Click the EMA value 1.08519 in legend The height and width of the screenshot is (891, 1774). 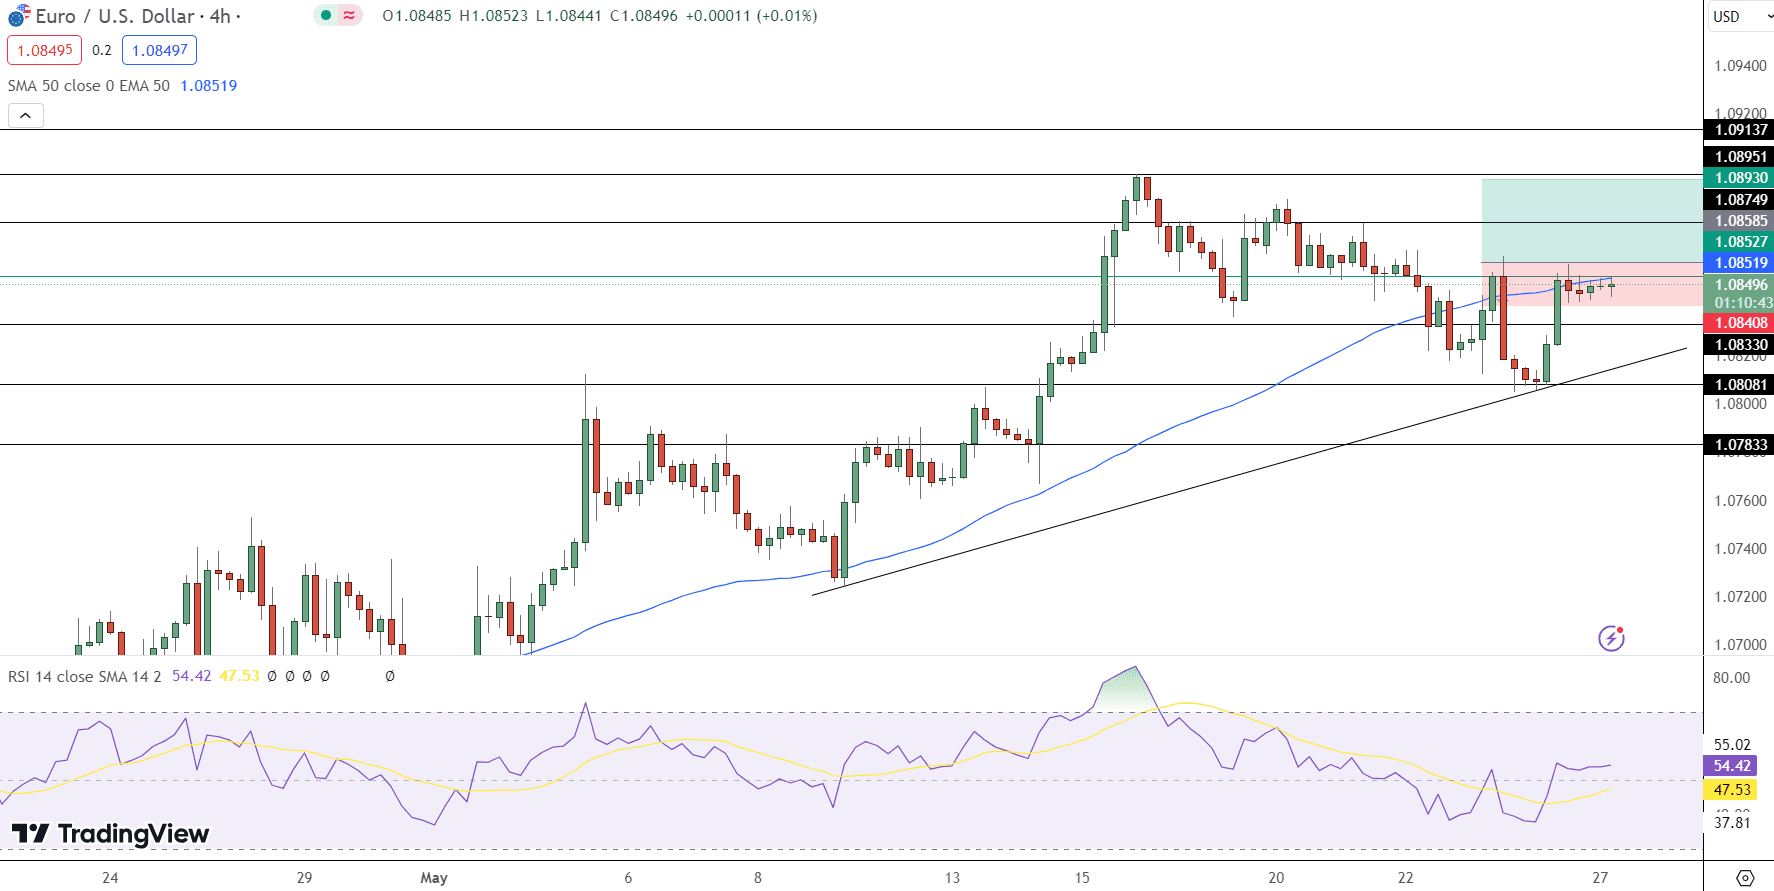[209, 86]
